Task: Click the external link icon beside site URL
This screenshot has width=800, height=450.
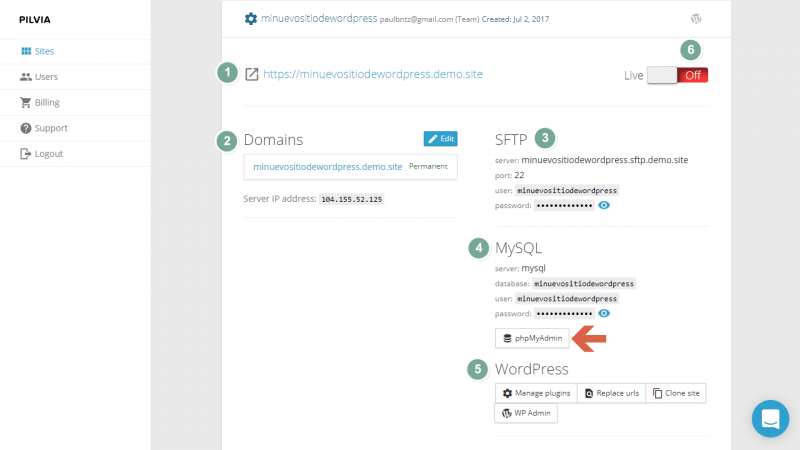Action: 252,74
